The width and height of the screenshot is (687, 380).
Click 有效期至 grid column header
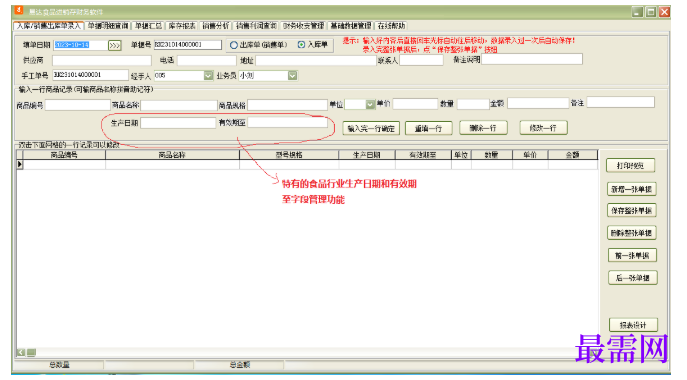(423, 155)
